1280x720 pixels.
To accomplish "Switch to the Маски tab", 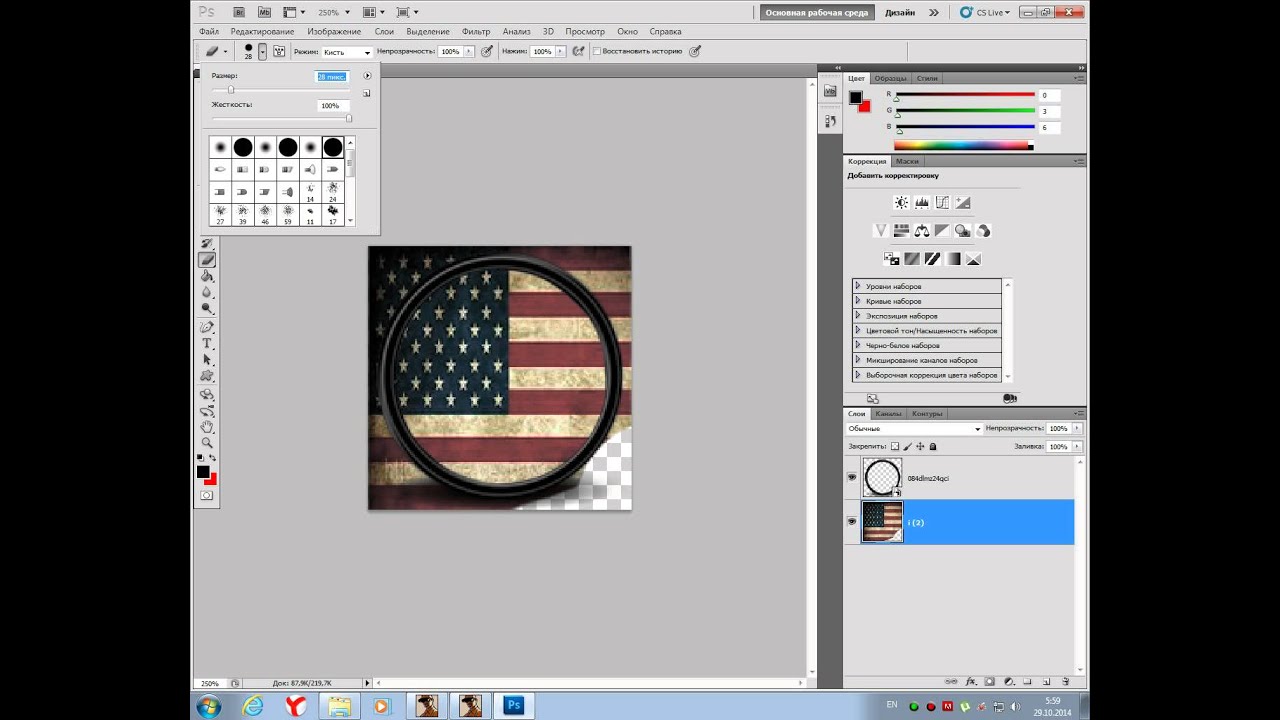I will (x=907, y=161).
